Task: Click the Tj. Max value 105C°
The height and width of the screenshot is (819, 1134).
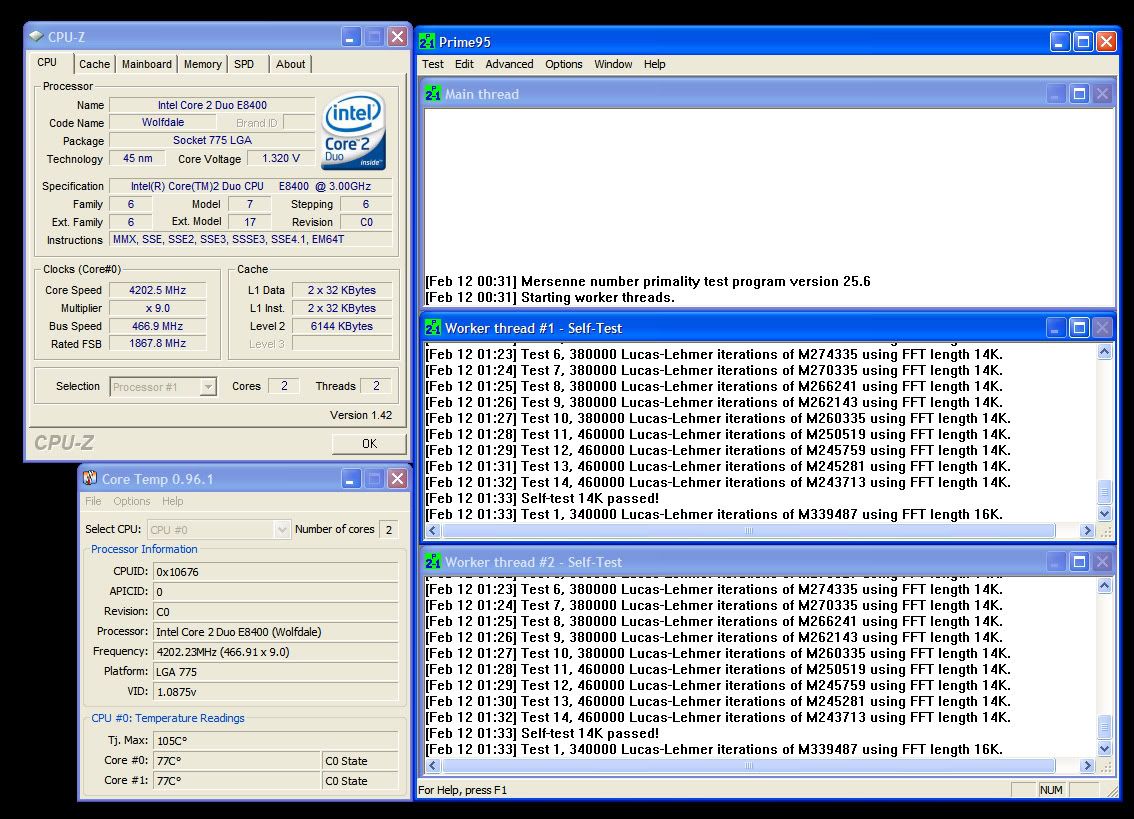Action: [x=276, y=740]
